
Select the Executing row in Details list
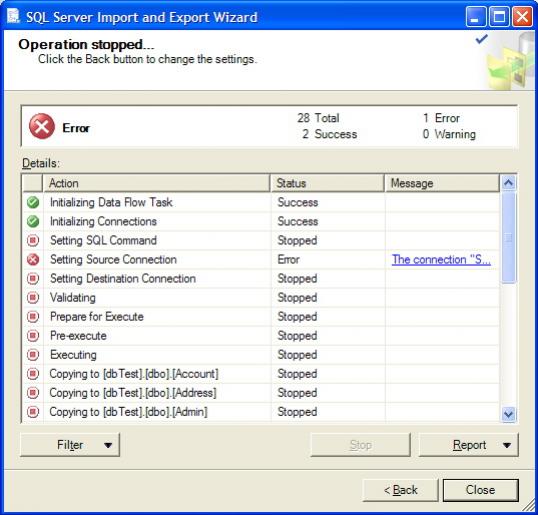tap(261, 355)
